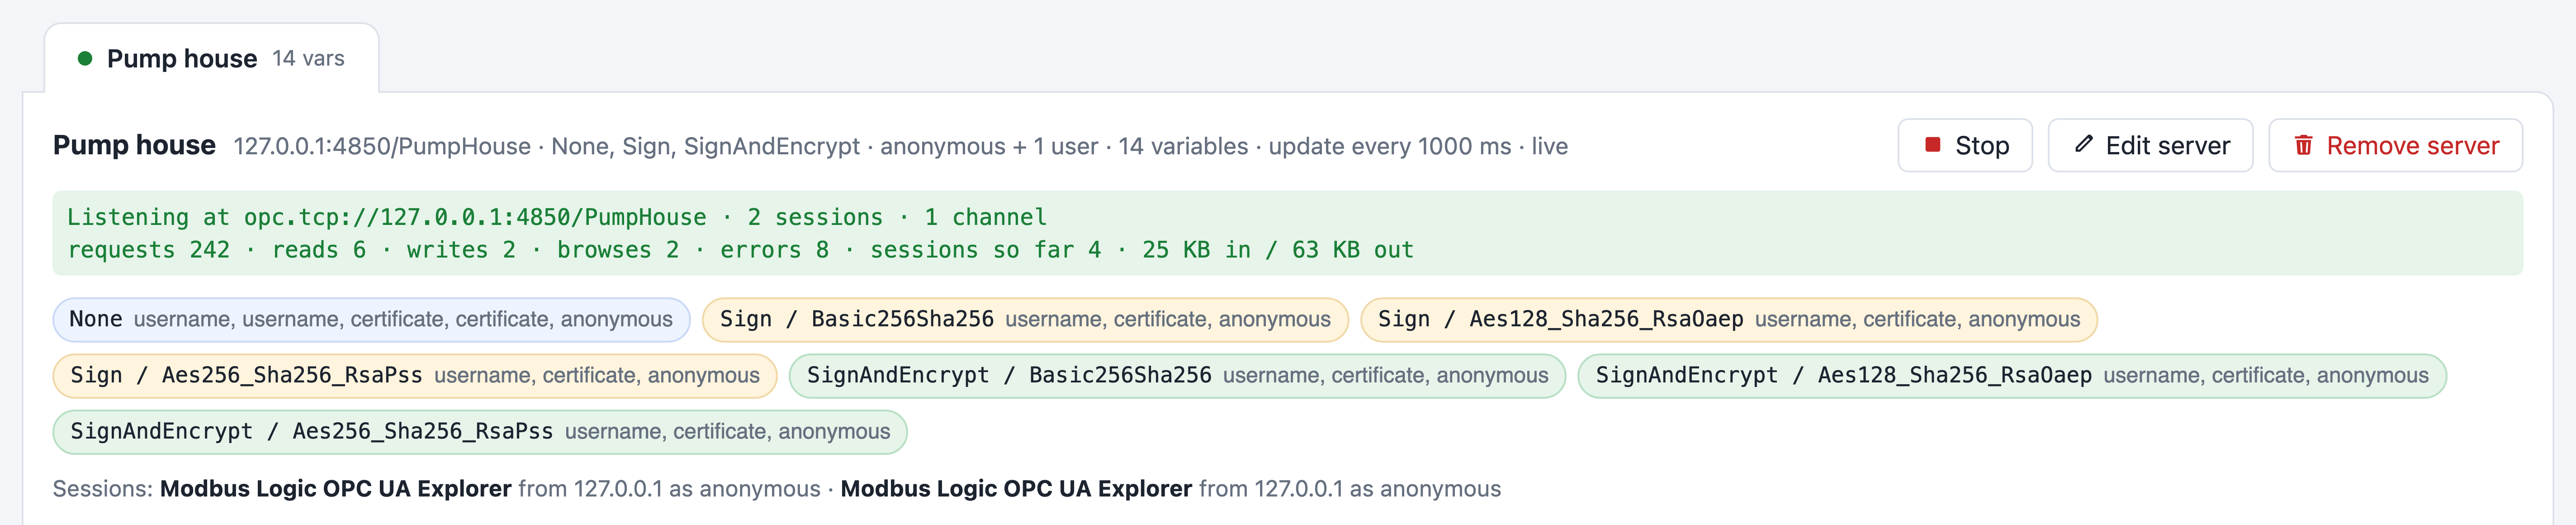Screen dimensions: 2576x525
Task: Select the SignAndEncrypt / Aes256_Sha256_RsaPss chip
Action: tap(480, 432)
